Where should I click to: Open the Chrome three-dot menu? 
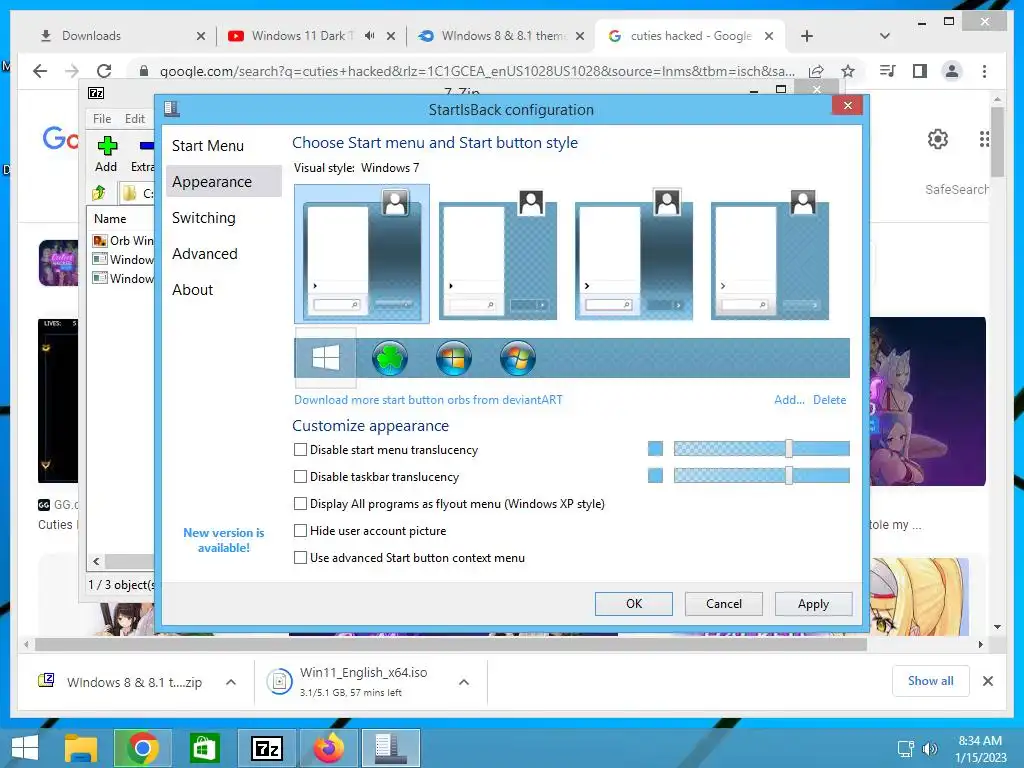coord(984,71)
